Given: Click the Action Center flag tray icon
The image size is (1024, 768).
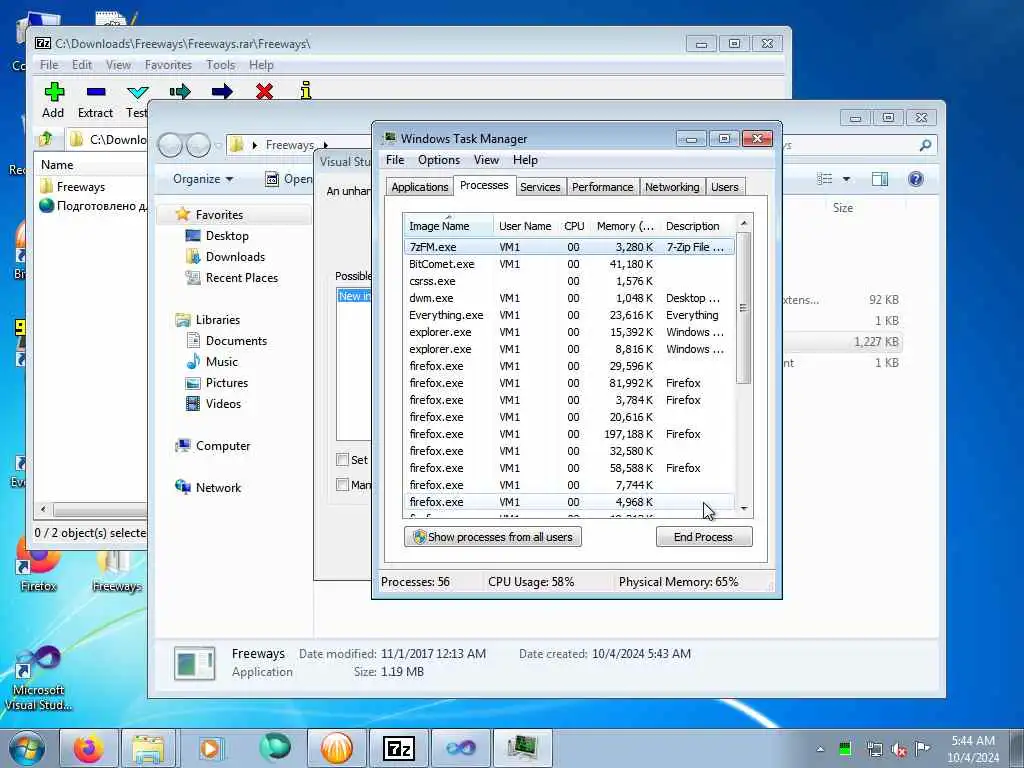Looking at the screenshot, I should click(922, 748).
